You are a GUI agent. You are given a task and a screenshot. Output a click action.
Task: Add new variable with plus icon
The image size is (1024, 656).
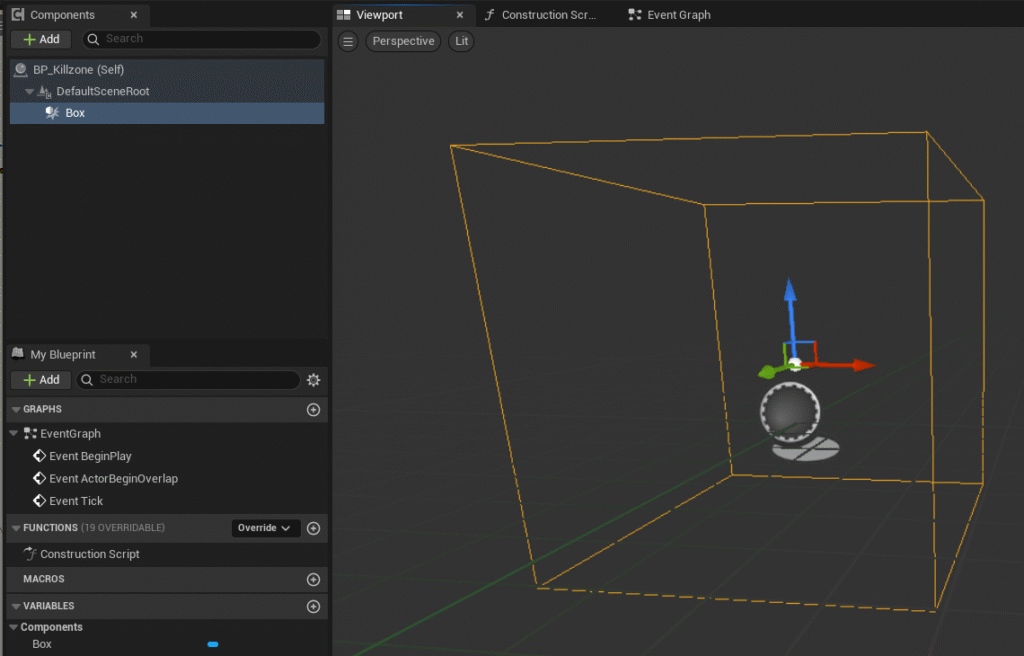coord(313,606)
